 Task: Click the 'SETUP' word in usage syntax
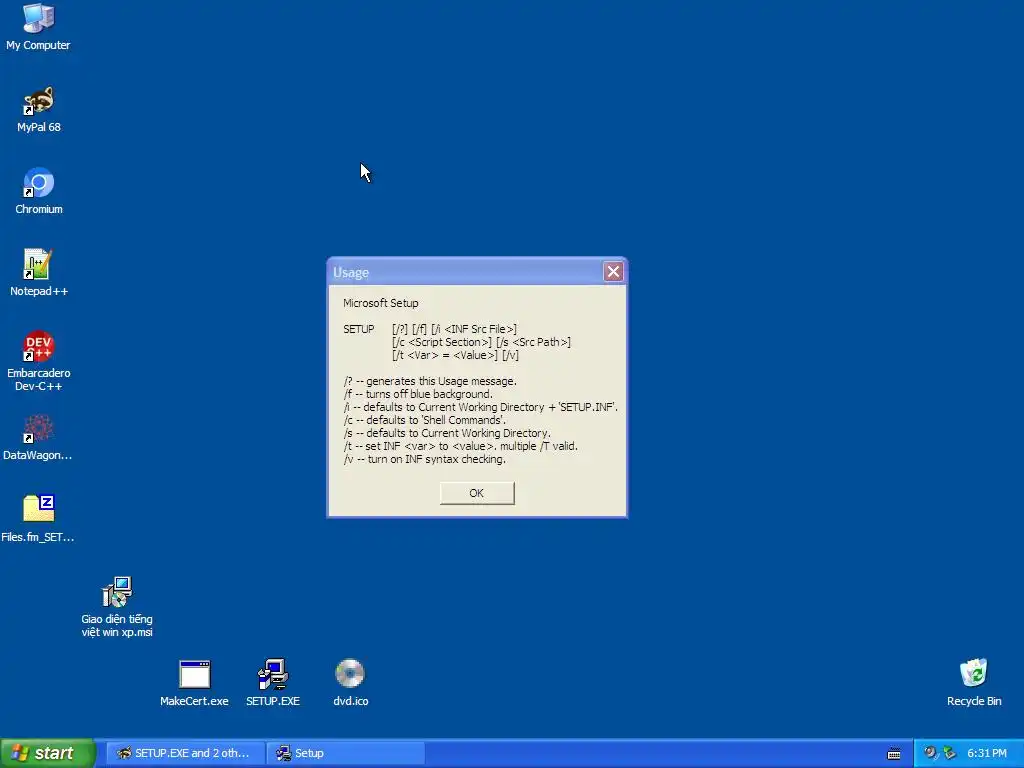359,329
